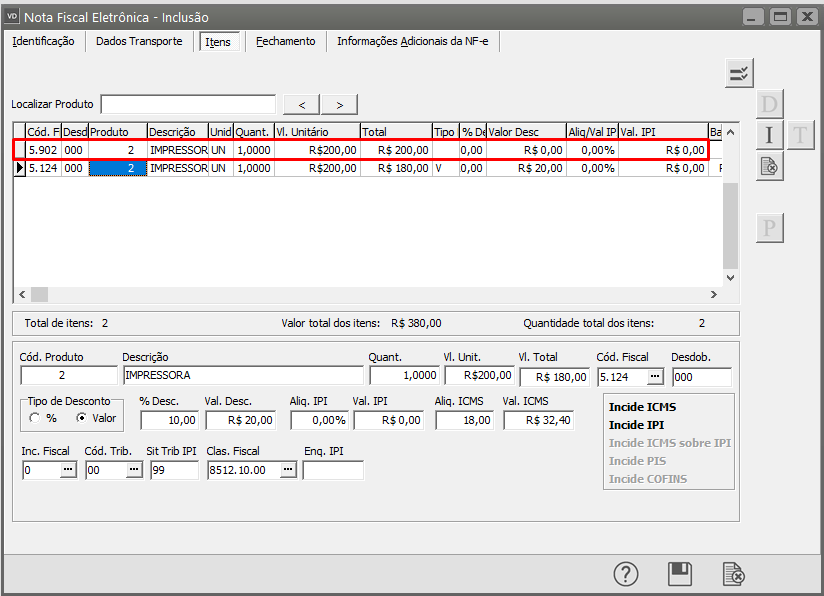The height and width of the screenshot is (596, 824).
Task: Click the grid's horizontal scrollbar right arrow
Action: pos(713,295)
